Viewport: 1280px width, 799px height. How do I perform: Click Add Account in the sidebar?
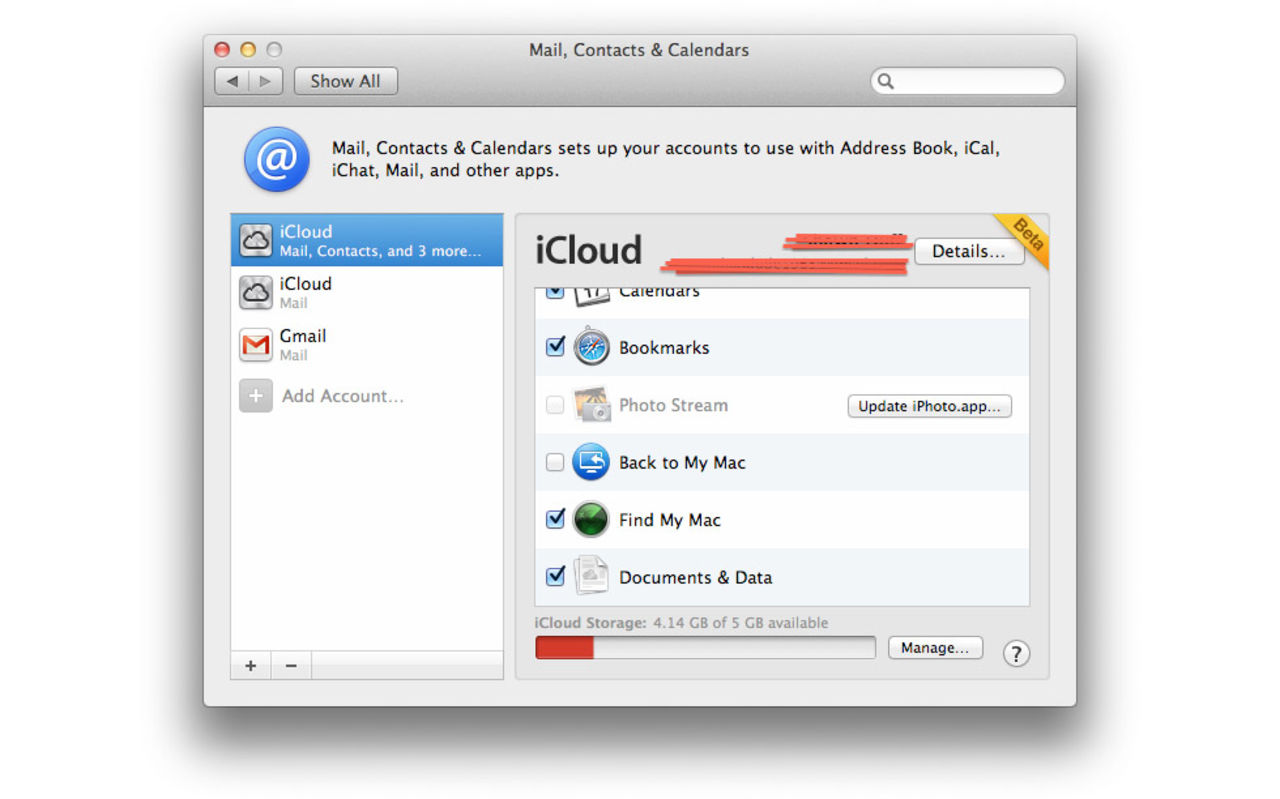pos(343,396)
